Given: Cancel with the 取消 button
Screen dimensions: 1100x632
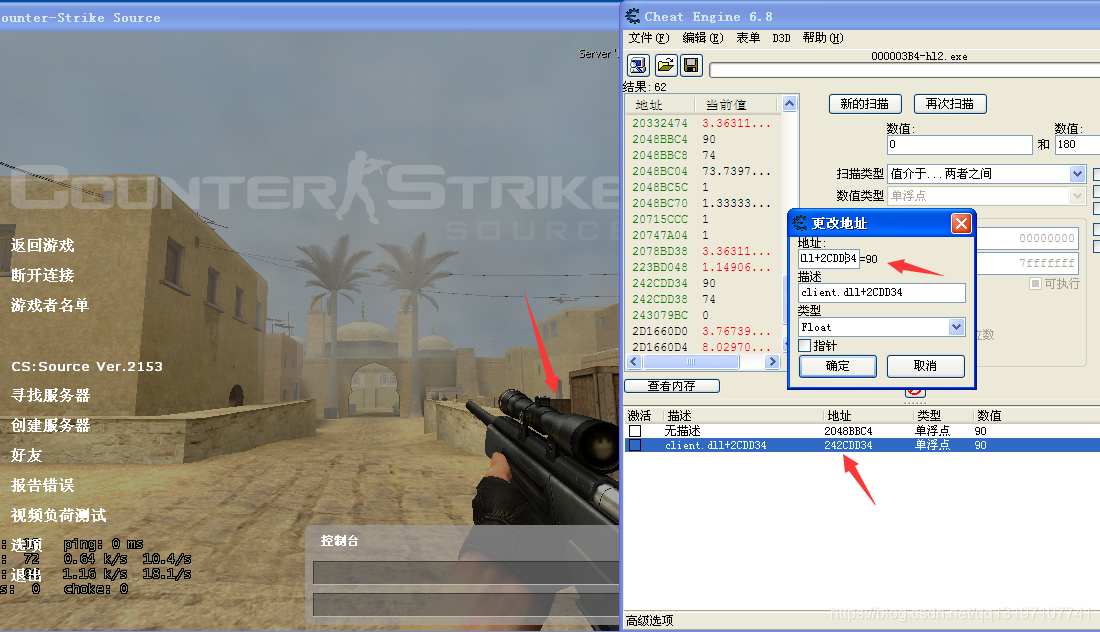Looking at the screenshot, I should (925, 366).
